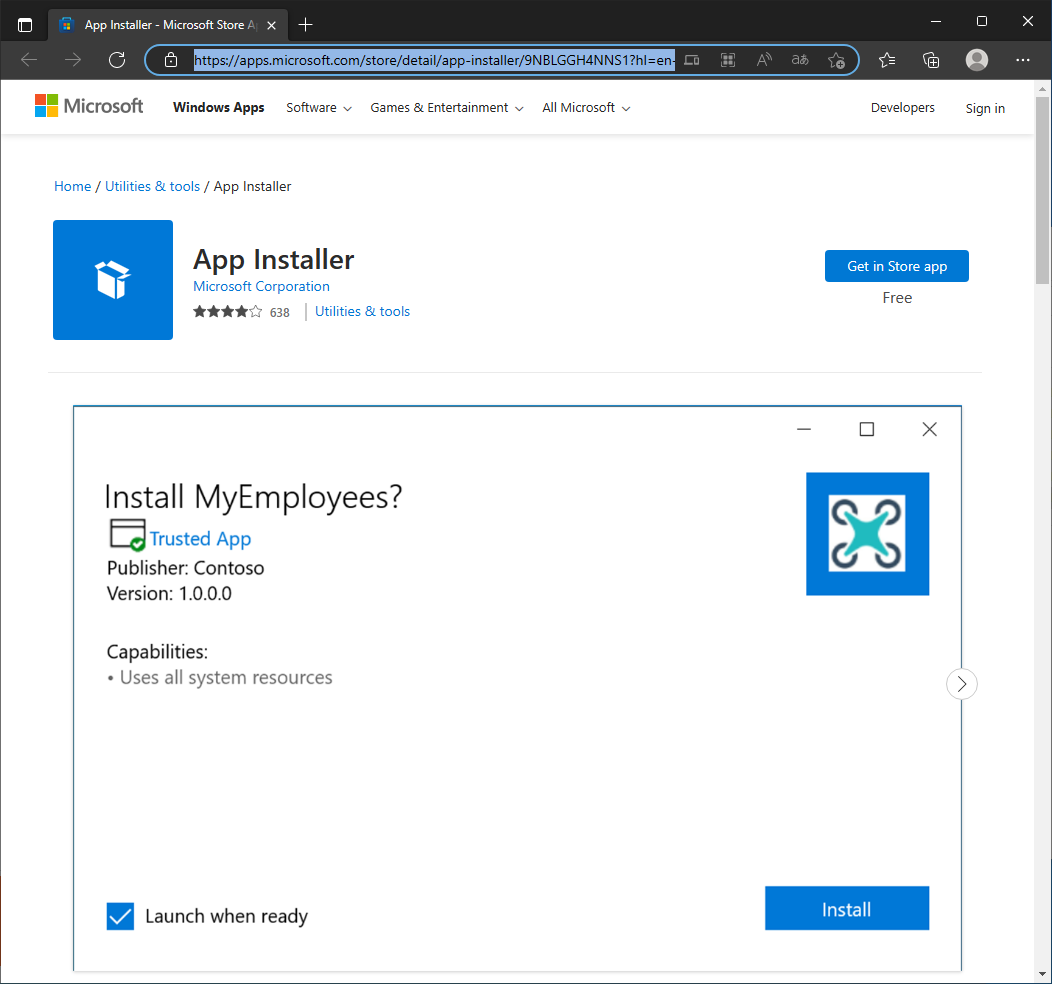Click the 'App Installer' breadcrumb text

pyautogui.click(x=252, y=186)
